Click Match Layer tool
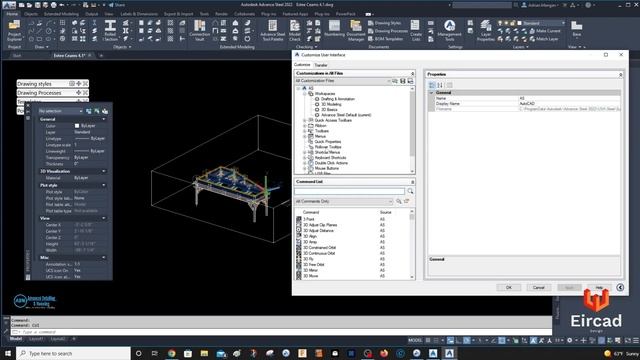The image size is (640, 360). coord(544,39)
